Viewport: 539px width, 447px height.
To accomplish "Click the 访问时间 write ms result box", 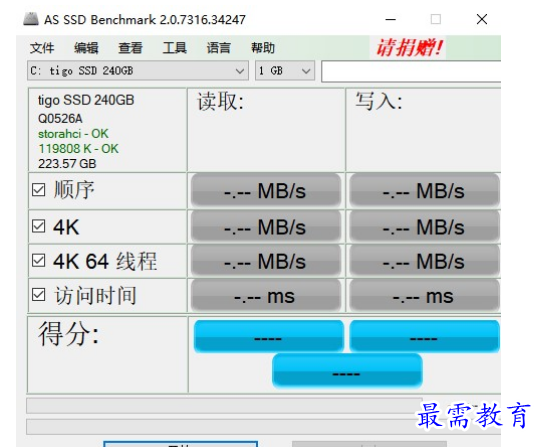I will tap(425, 295).
